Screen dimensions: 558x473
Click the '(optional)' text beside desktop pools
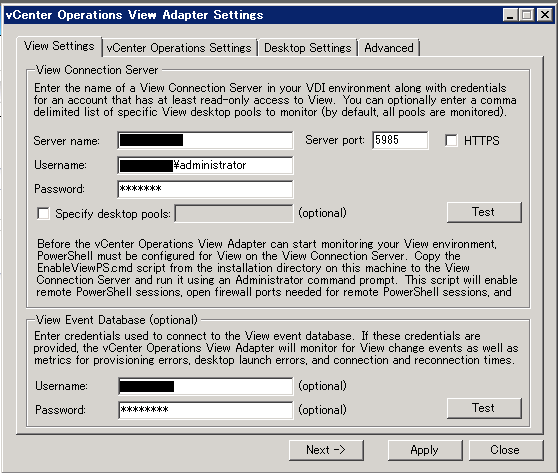point(322,213)
